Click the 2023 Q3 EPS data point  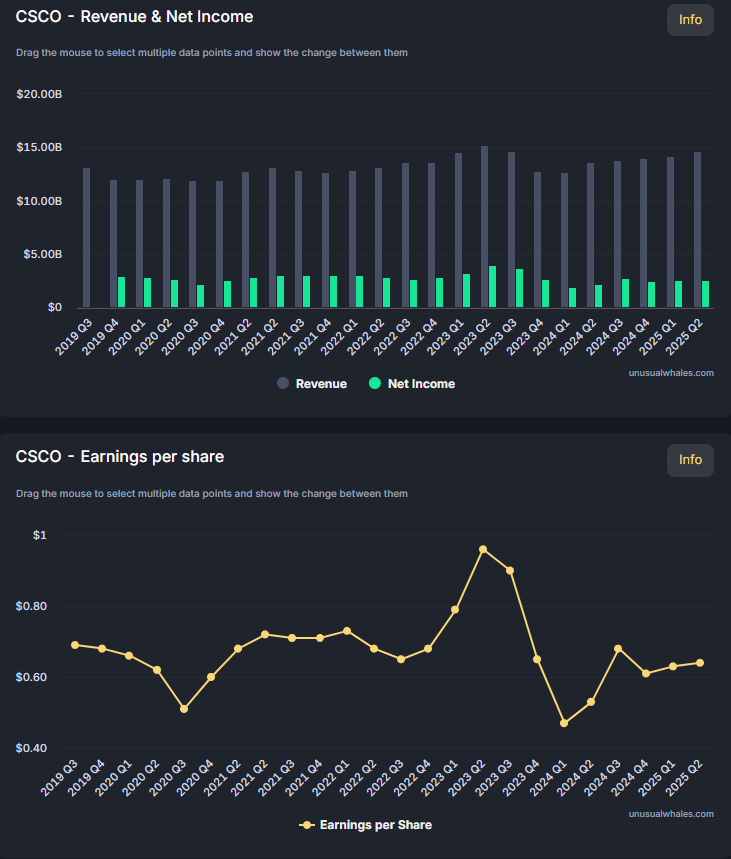point(510,571)
